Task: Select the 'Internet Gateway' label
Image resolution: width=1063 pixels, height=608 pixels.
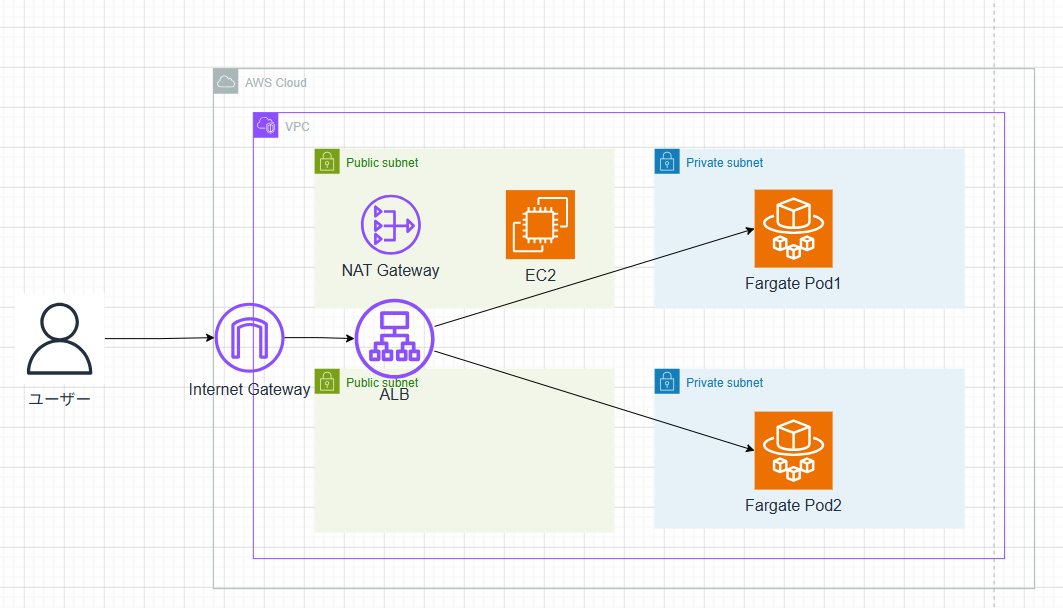Action: (x=249, y=390)
